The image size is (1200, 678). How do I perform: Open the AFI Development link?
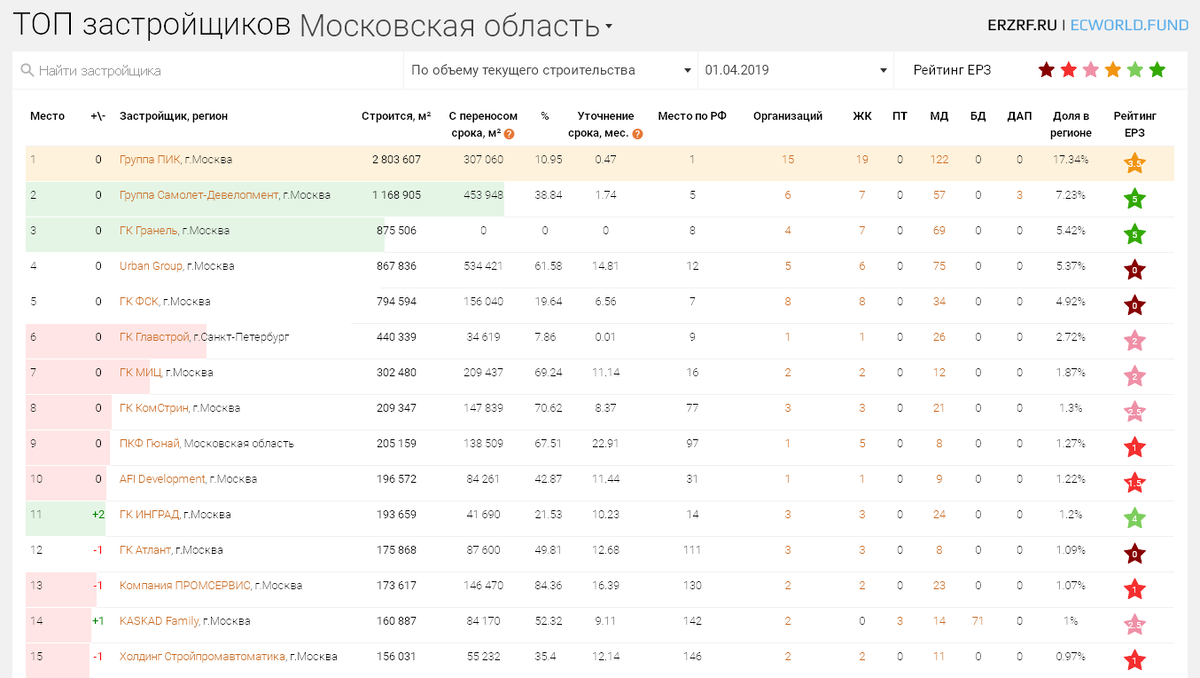point(162,479)
